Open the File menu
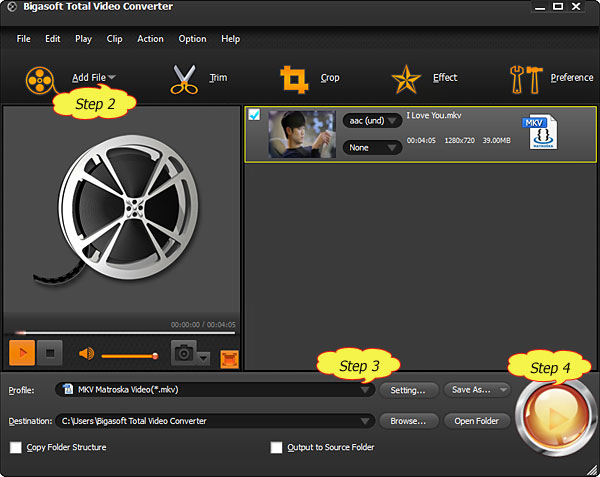This screenshot has width=600, height=477. [23, 39]
